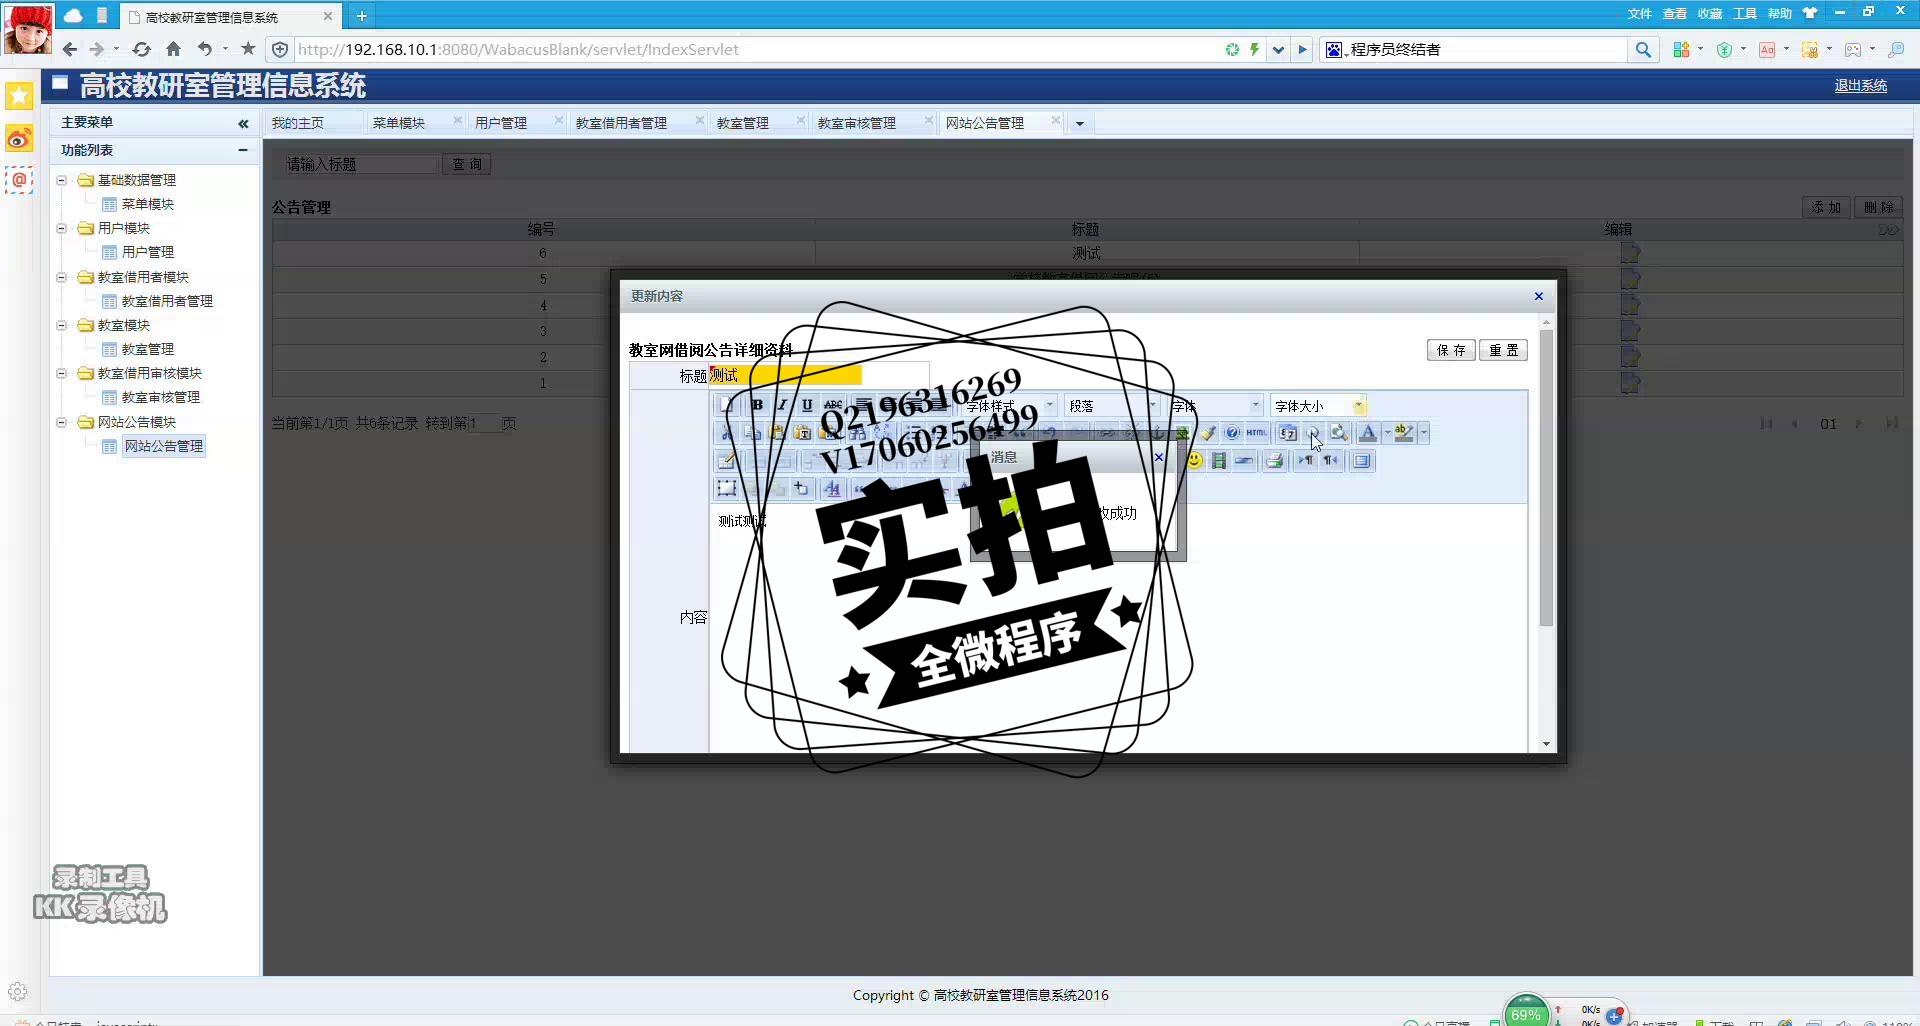Viewport: 1920px width, 1026px height.
Task: Click the 重置 reset button
Action: point(1503,350)
